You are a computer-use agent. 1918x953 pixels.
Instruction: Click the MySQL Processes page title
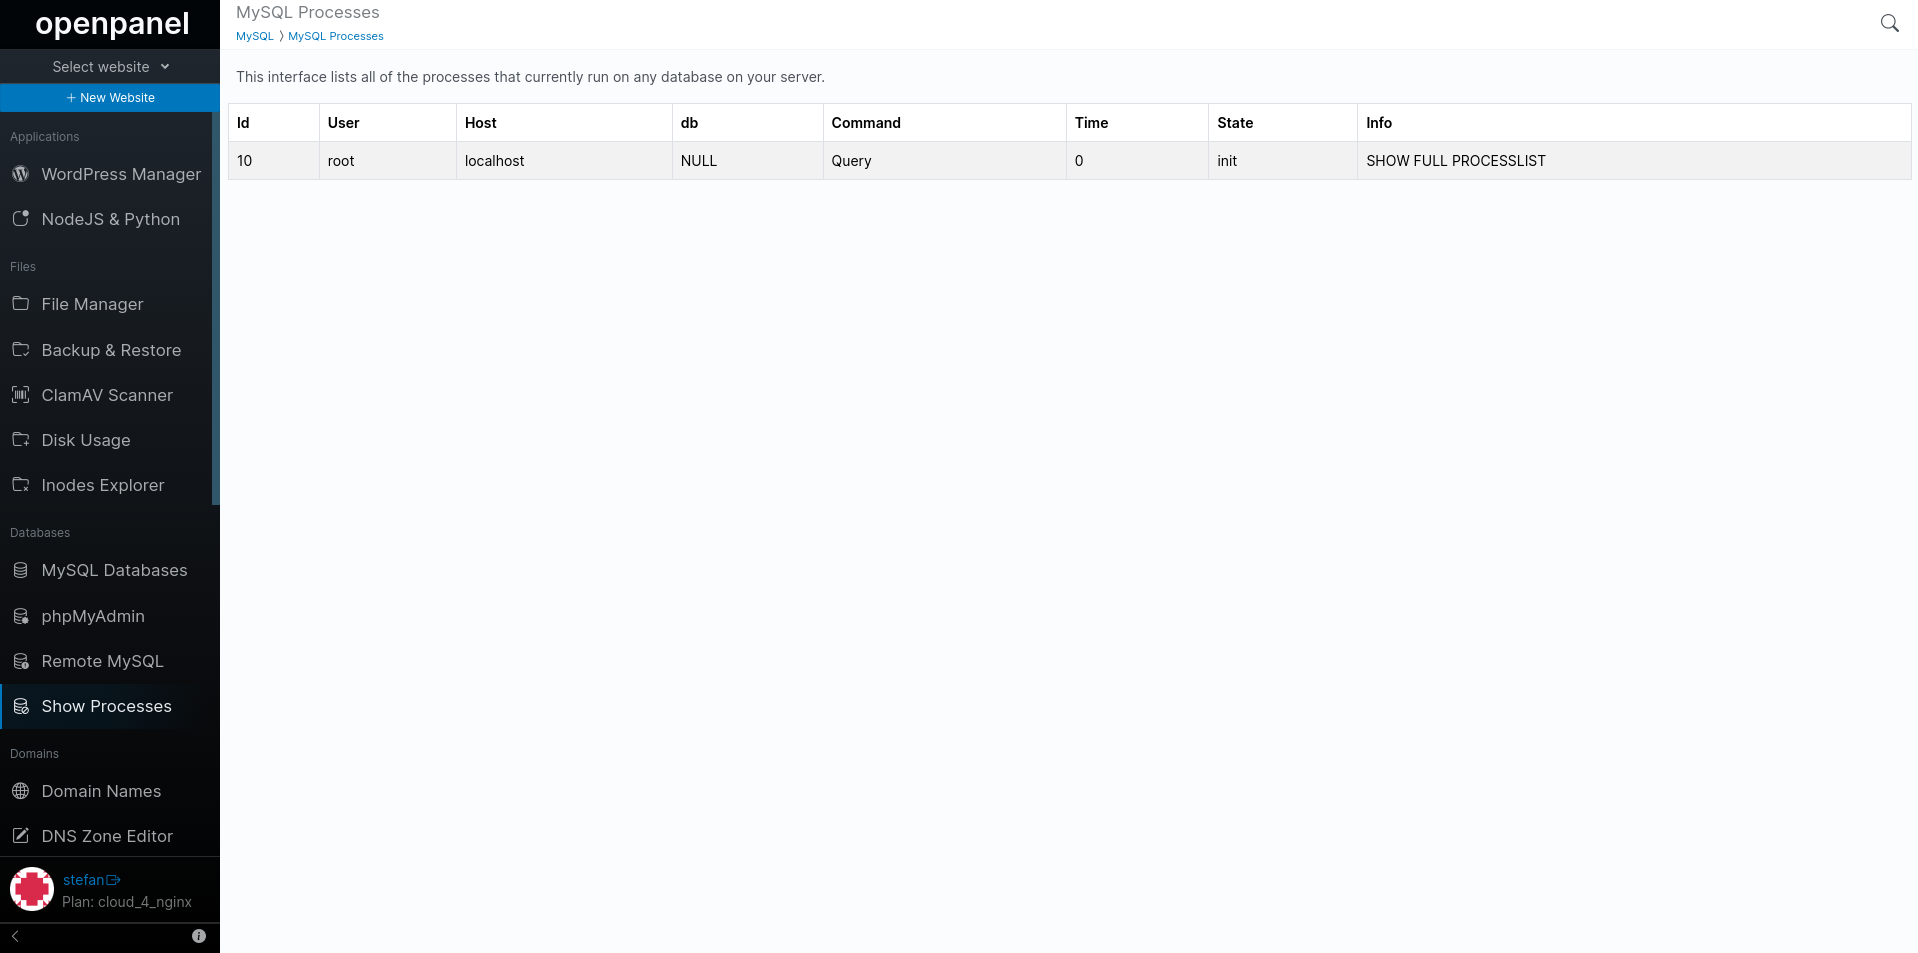coord(308,12)
